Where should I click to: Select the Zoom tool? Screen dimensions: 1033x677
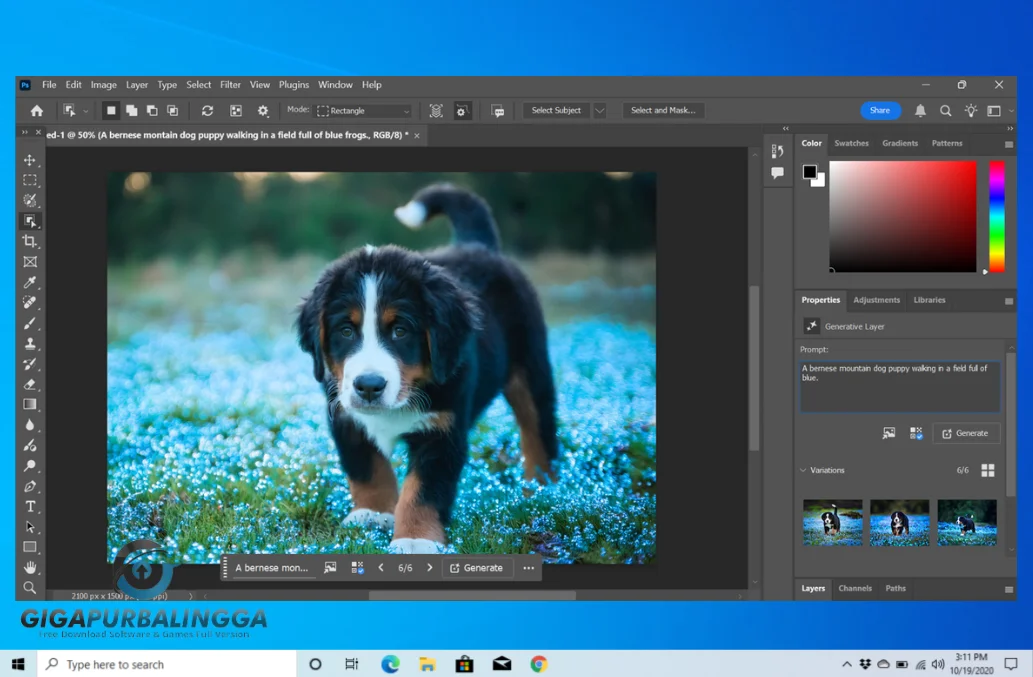click(30, 588)
